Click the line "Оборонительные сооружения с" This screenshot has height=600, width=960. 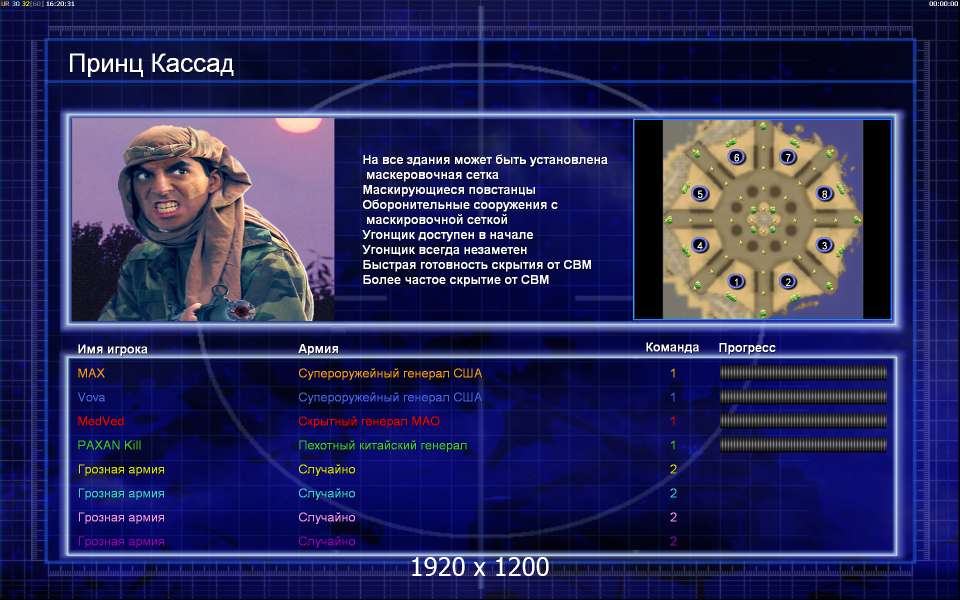pyautogui.click(x=460, y=204)
